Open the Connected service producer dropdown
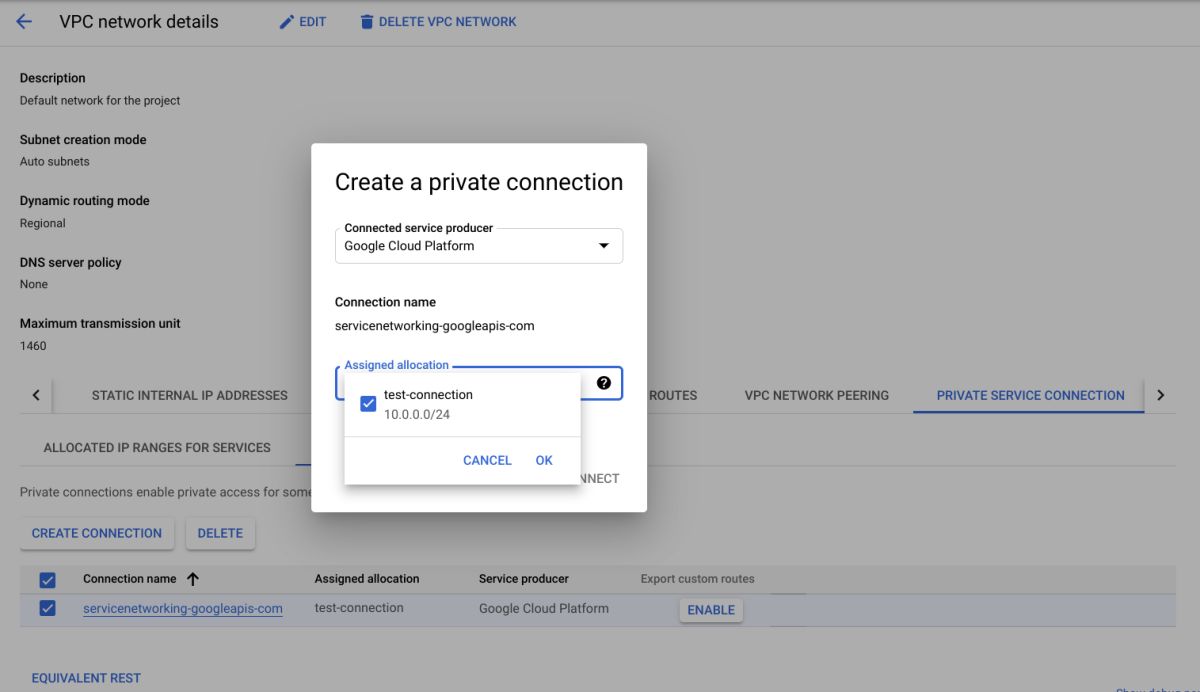1200x692 pixels. (479, 245)
